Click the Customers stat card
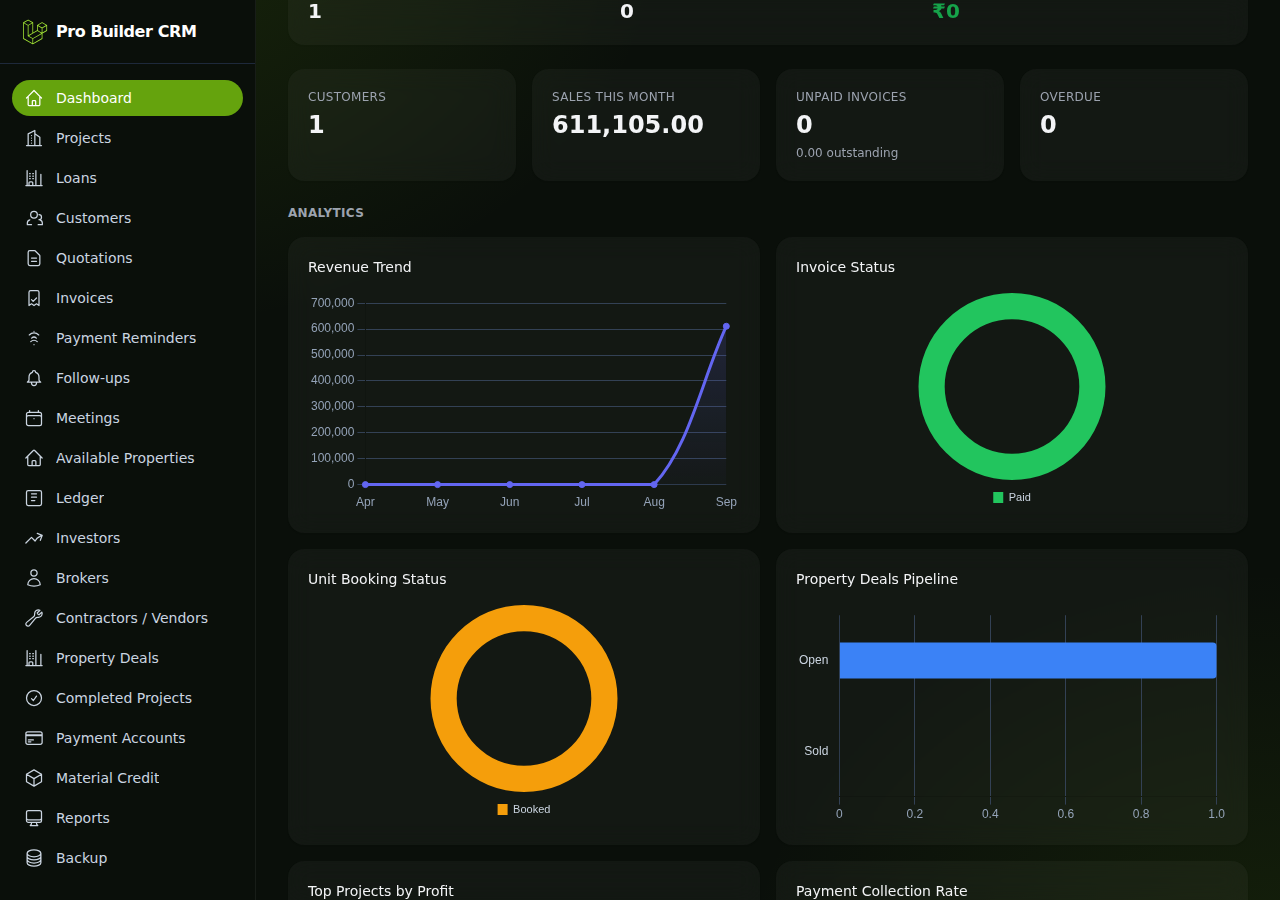1280x900 pixels. coord(402,125)
